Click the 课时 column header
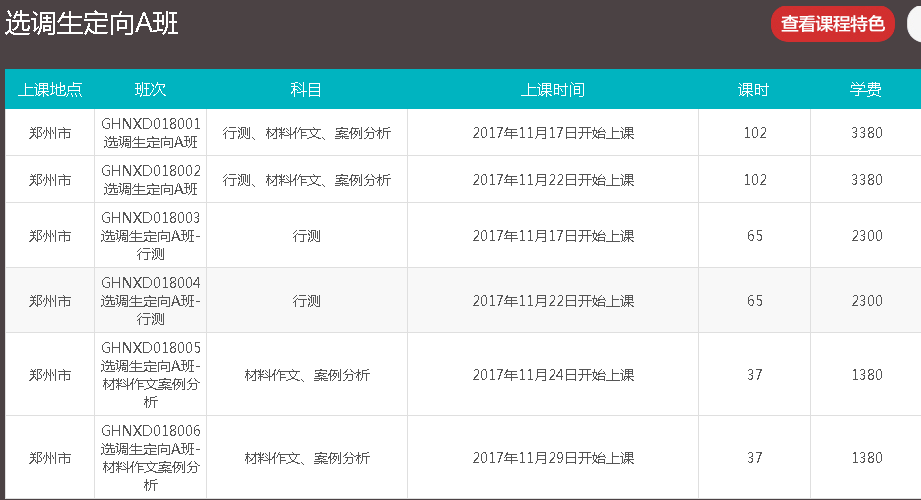 pyautogui.click(x=754, y=89)
